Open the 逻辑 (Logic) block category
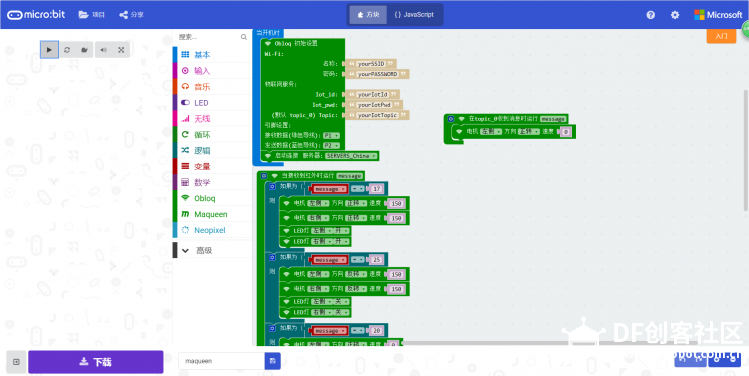749x376 pixels. tap(212, 150)
